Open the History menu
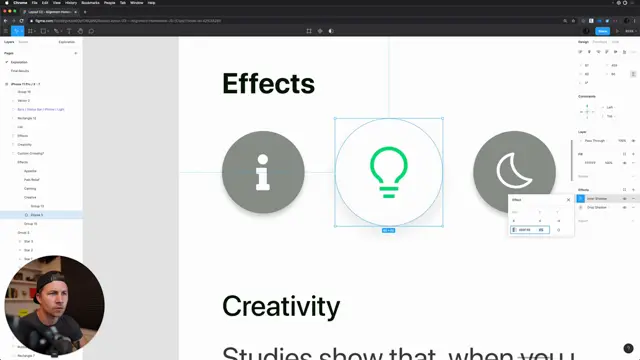The width and height of the screenshot is (640, 360). point(71,3)
